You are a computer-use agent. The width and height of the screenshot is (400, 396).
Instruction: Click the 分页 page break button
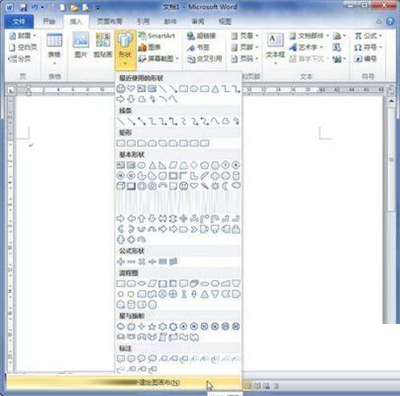(20, 59)
